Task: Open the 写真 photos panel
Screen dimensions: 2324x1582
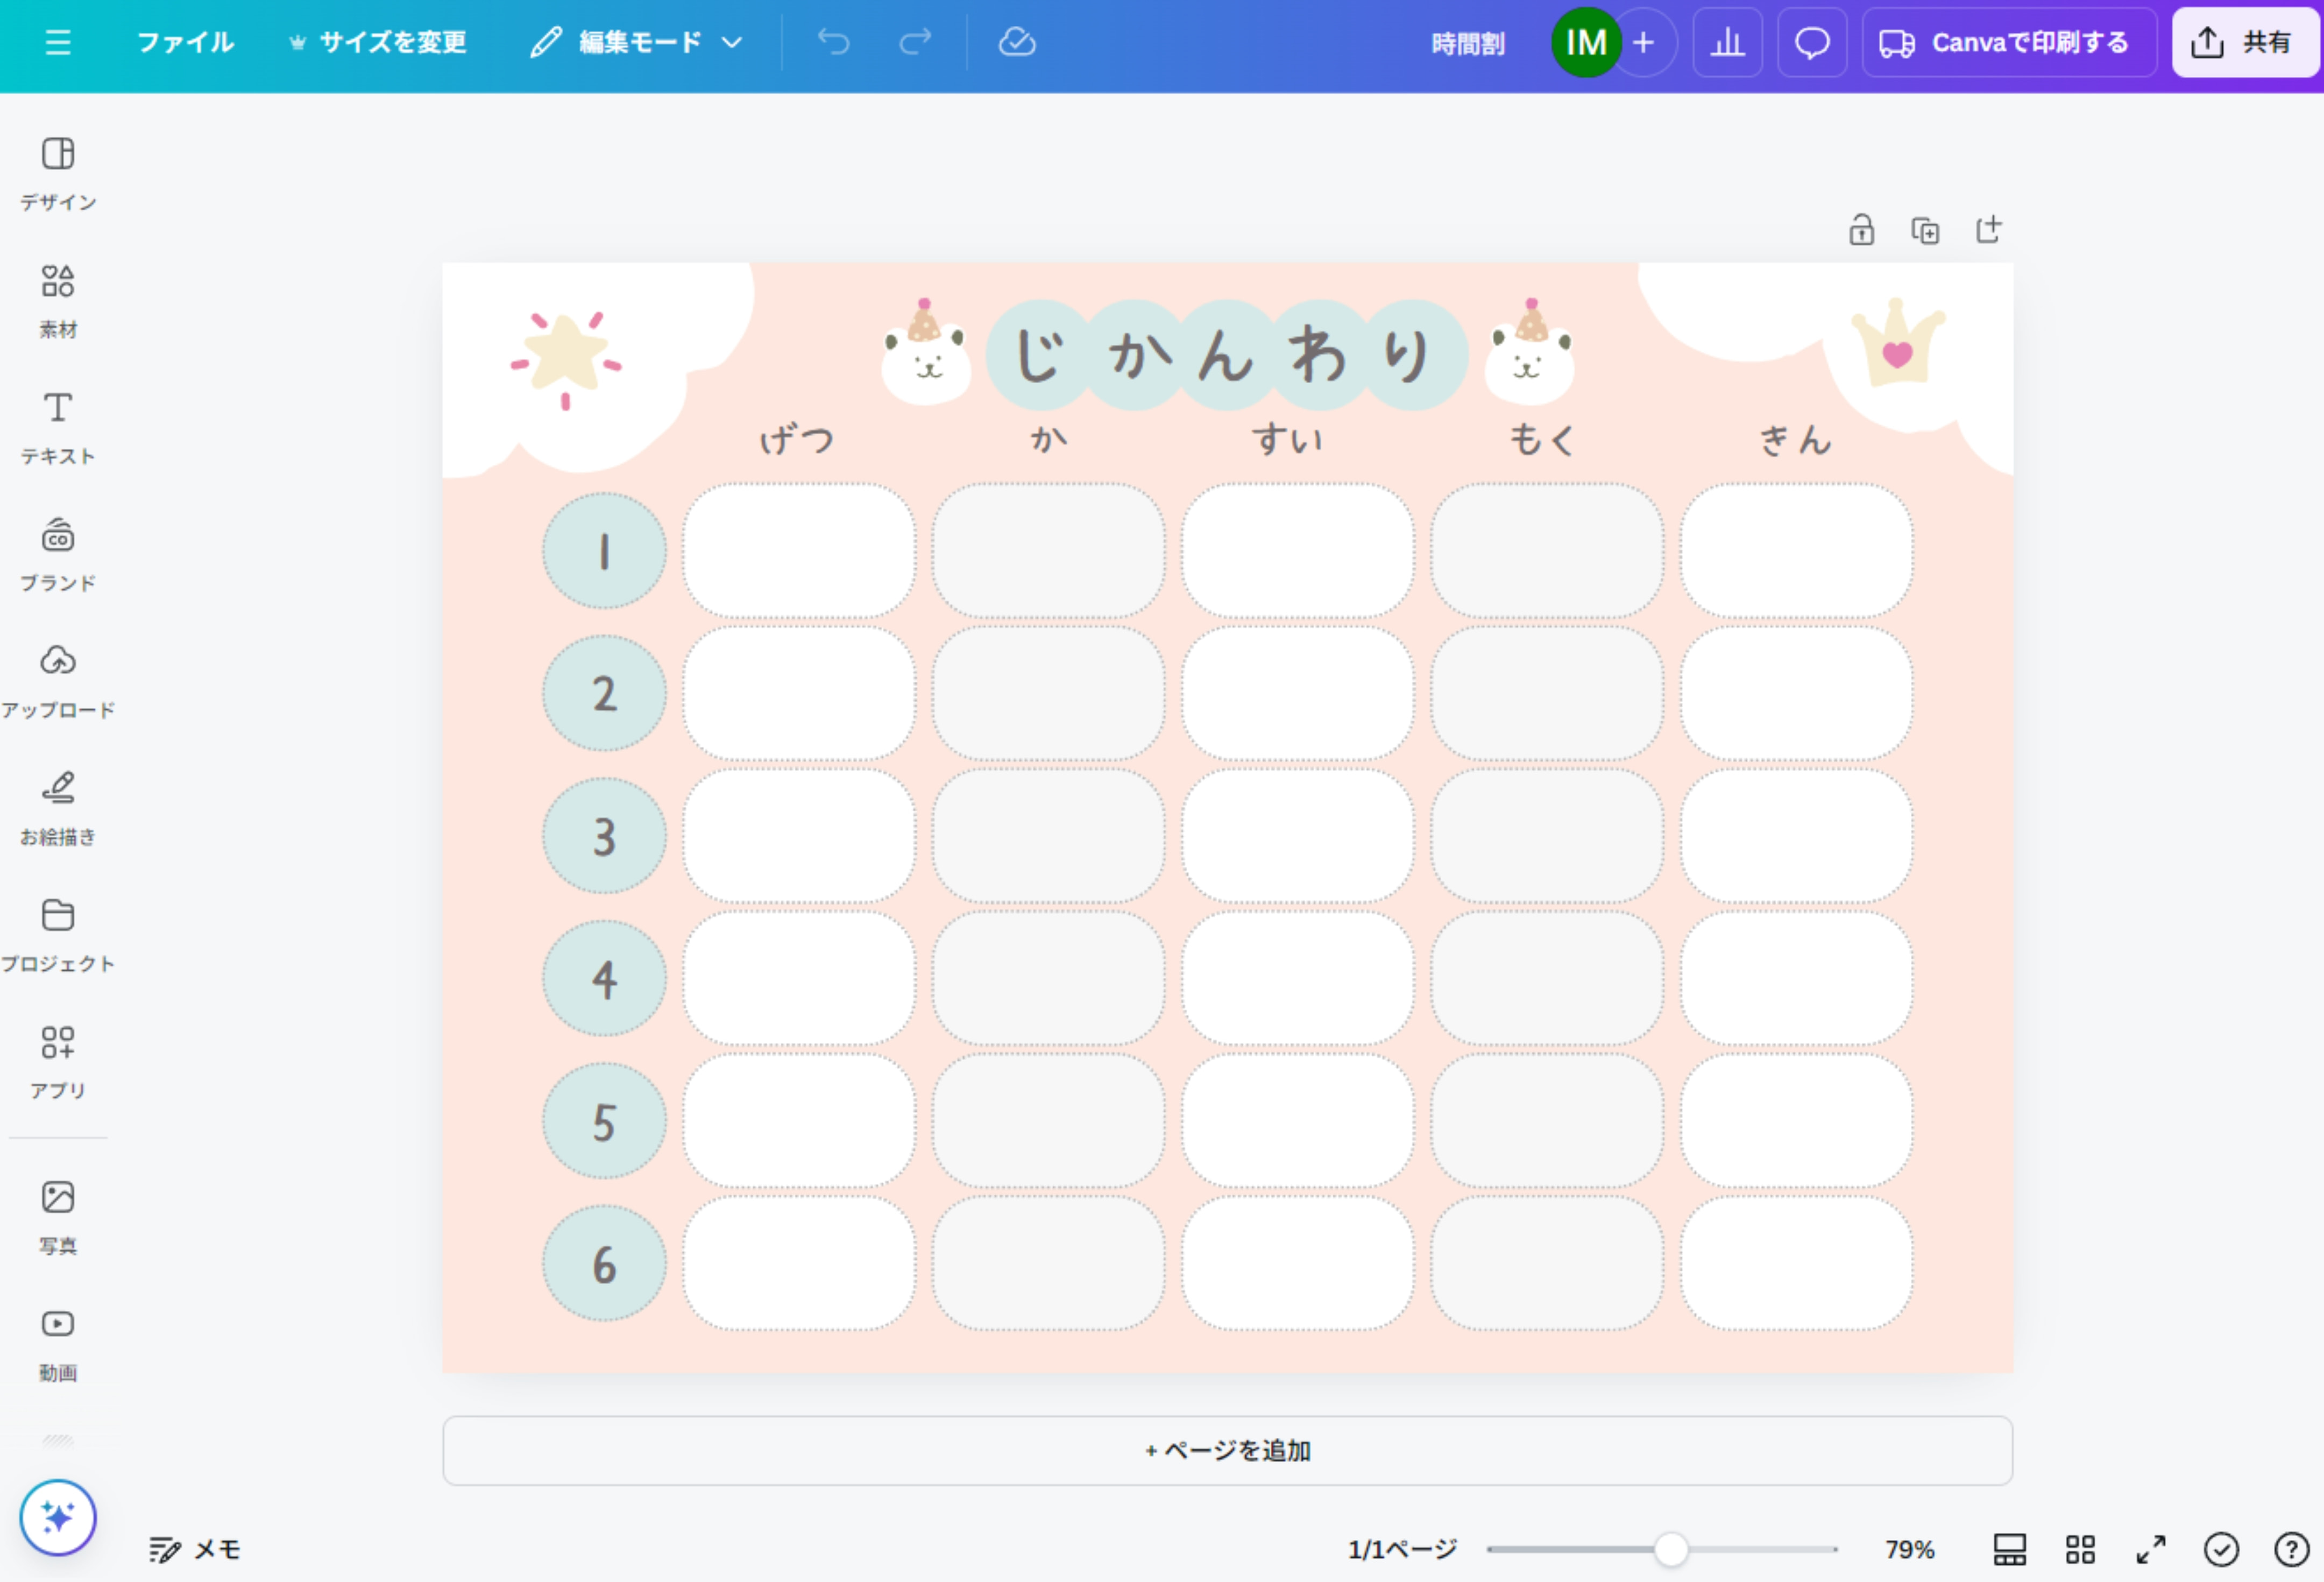Action: tap(58, 1218)
